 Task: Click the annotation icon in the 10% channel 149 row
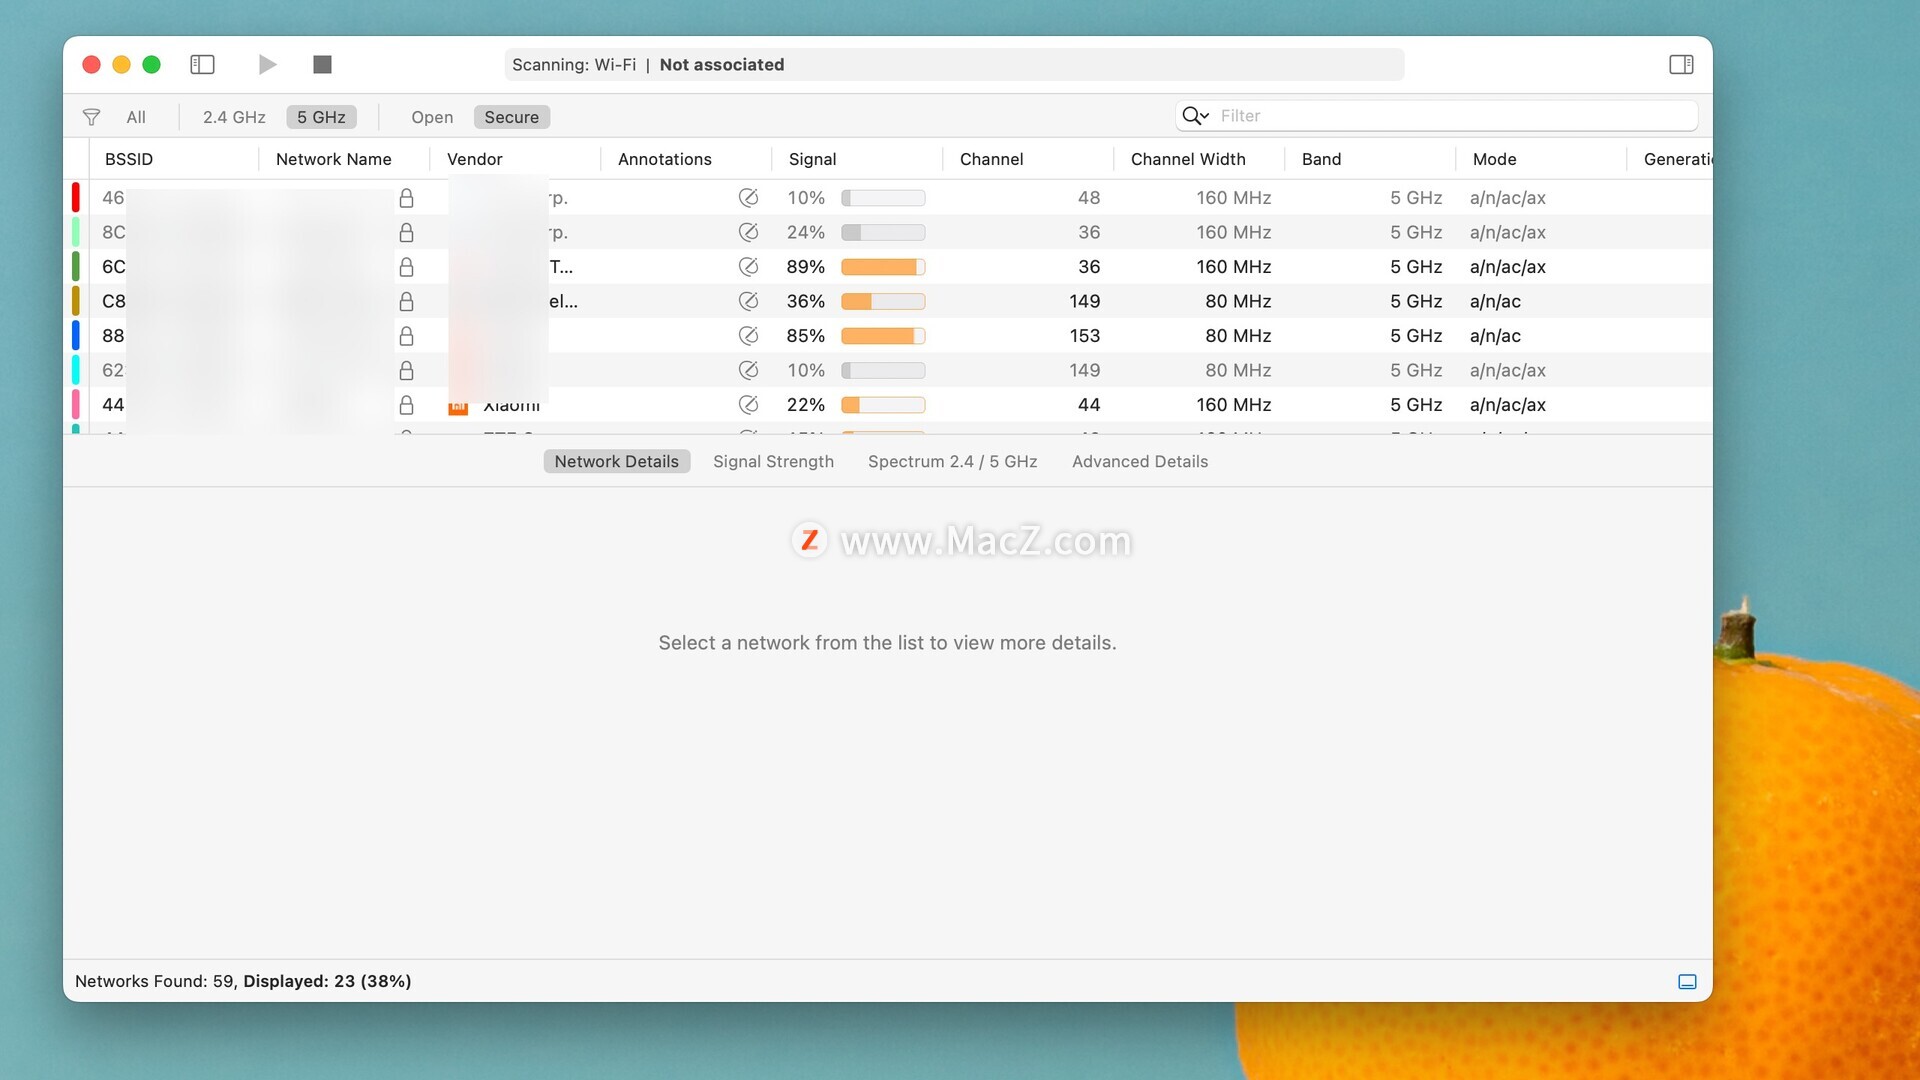pos(748,370)
